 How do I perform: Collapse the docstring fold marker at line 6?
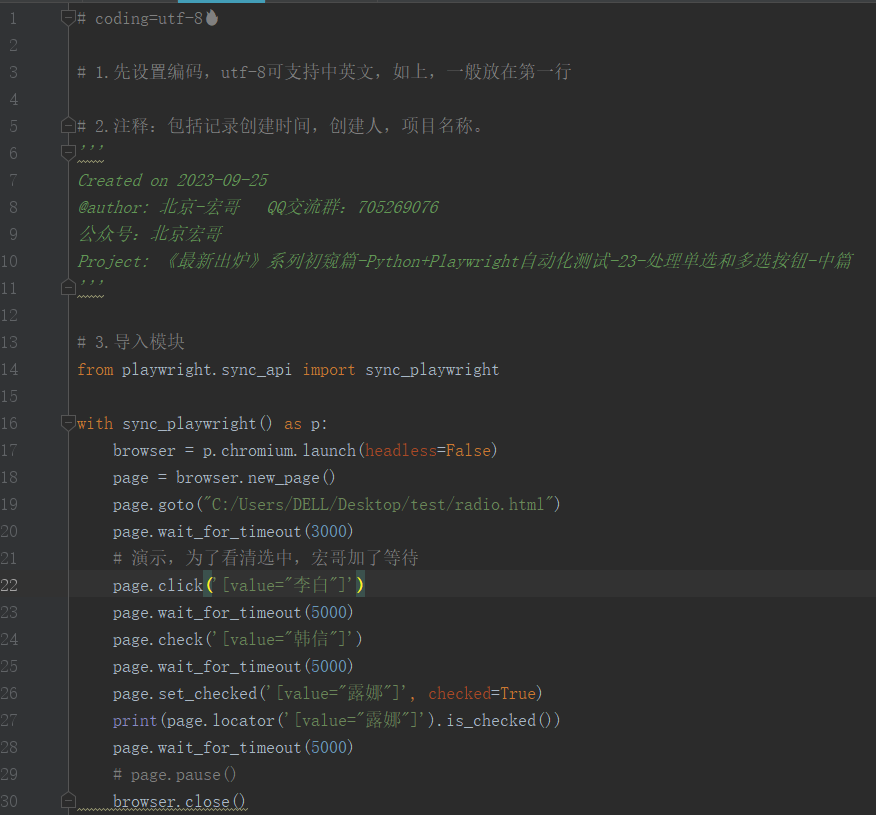pos(68,152)
